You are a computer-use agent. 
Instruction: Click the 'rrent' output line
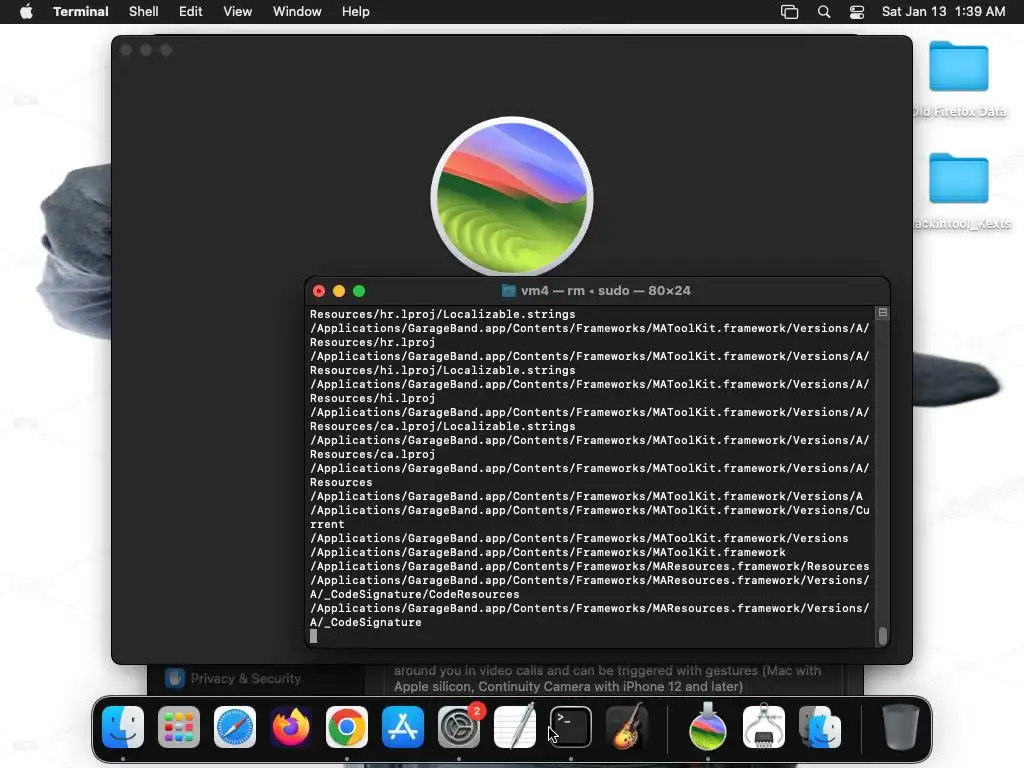(327, 524)
